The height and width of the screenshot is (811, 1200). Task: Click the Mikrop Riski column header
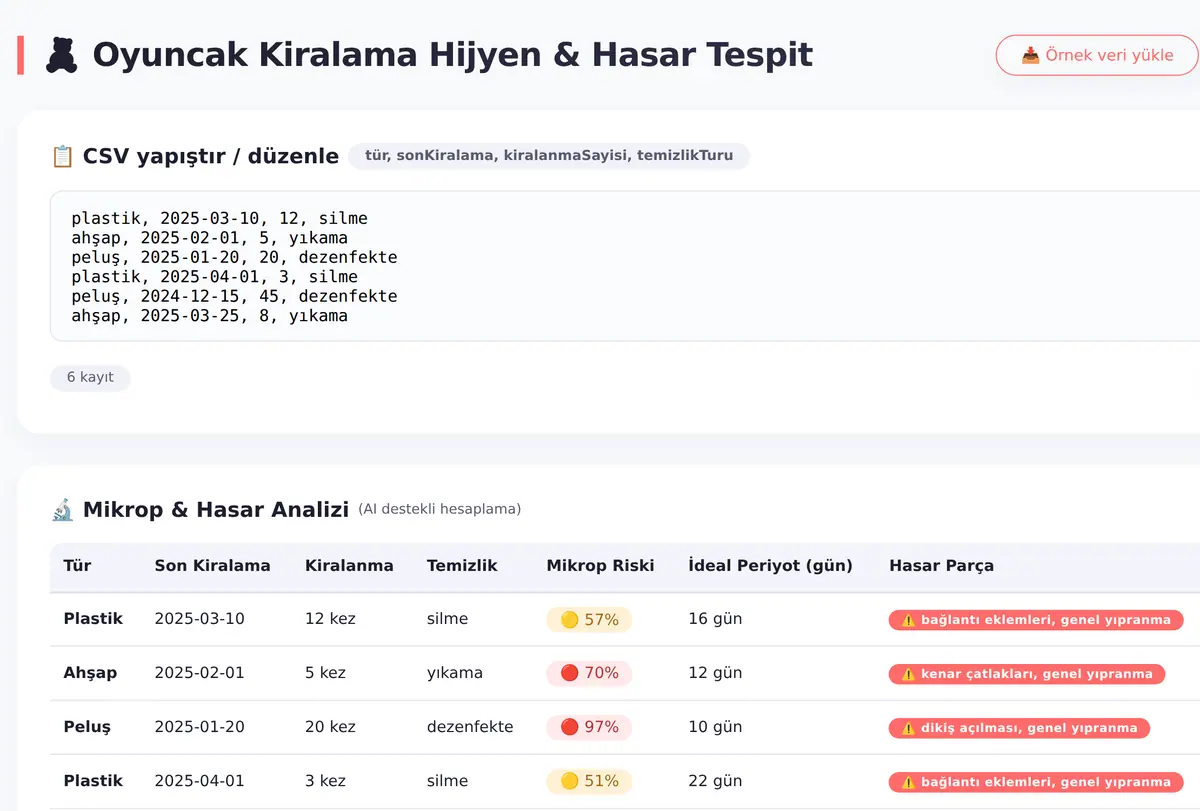[x=600, y=566]
